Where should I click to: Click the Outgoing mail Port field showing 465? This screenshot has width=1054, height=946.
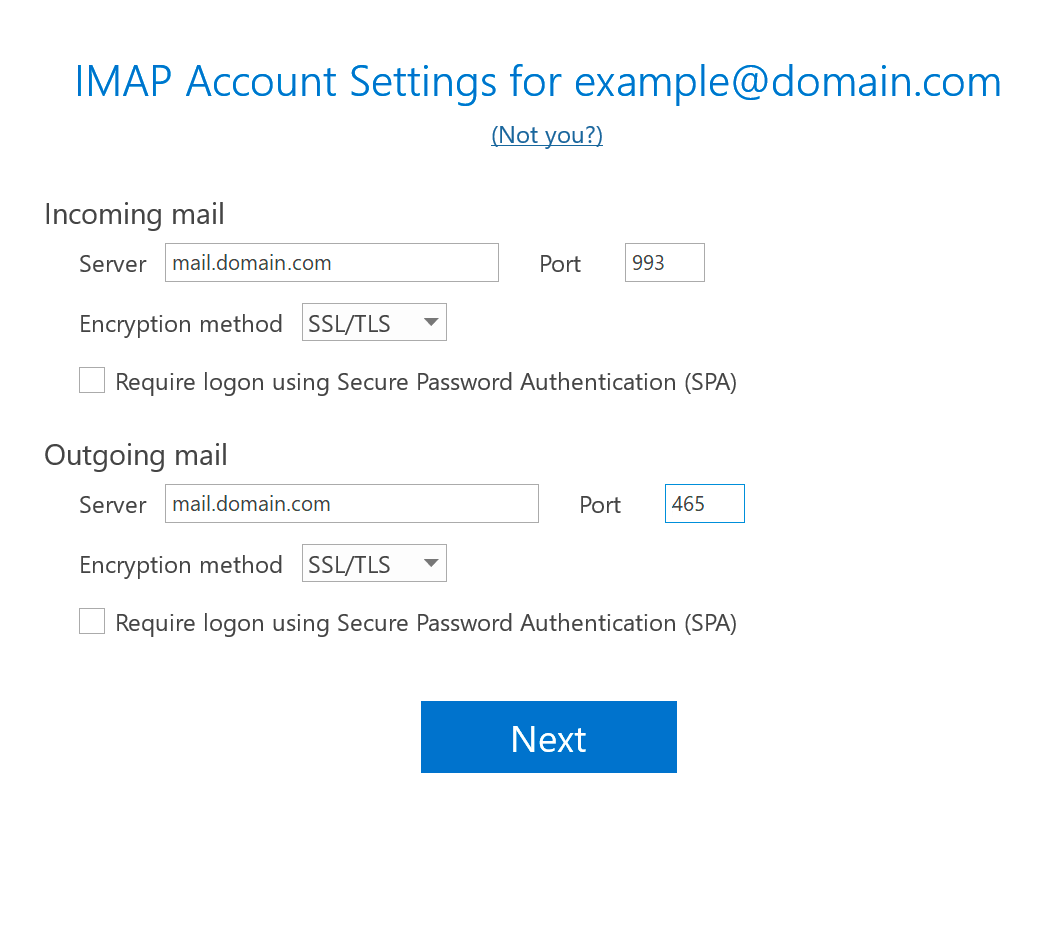pos(704,504)
